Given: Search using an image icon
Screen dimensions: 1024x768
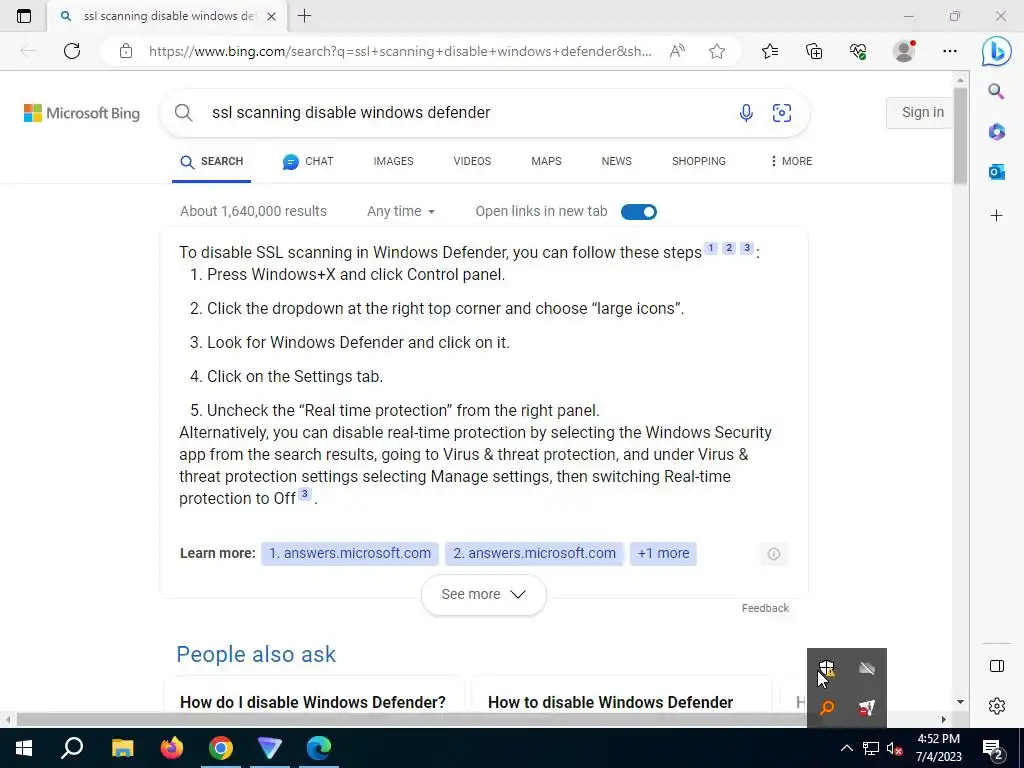Looking at the screenshot, I should 782,113.
